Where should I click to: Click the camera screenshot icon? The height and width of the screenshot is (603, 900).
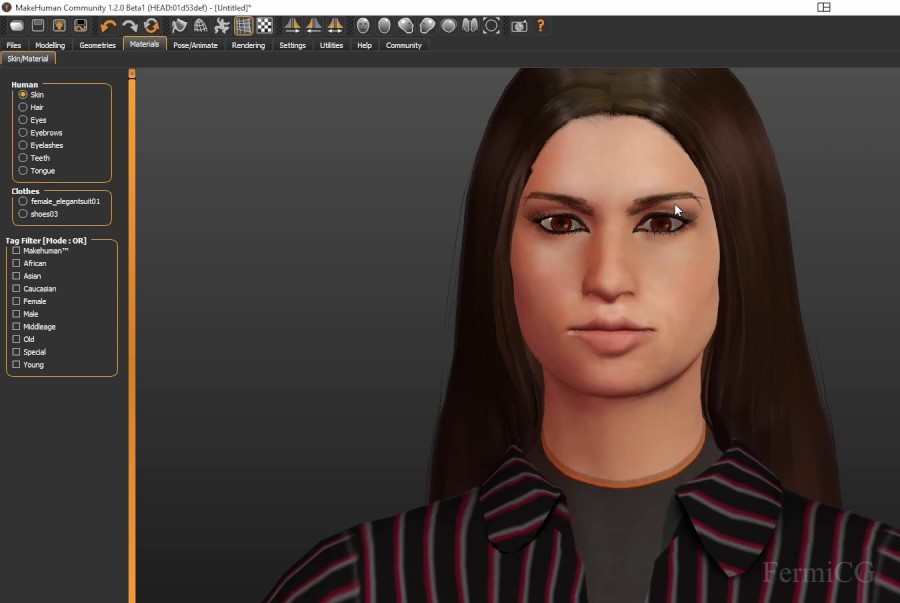pos(519,26)
